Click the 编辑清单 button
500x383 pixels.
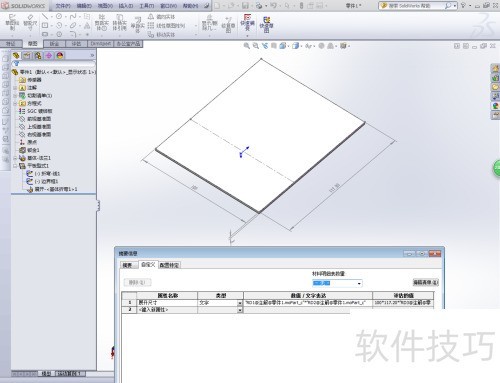point(426,283)
